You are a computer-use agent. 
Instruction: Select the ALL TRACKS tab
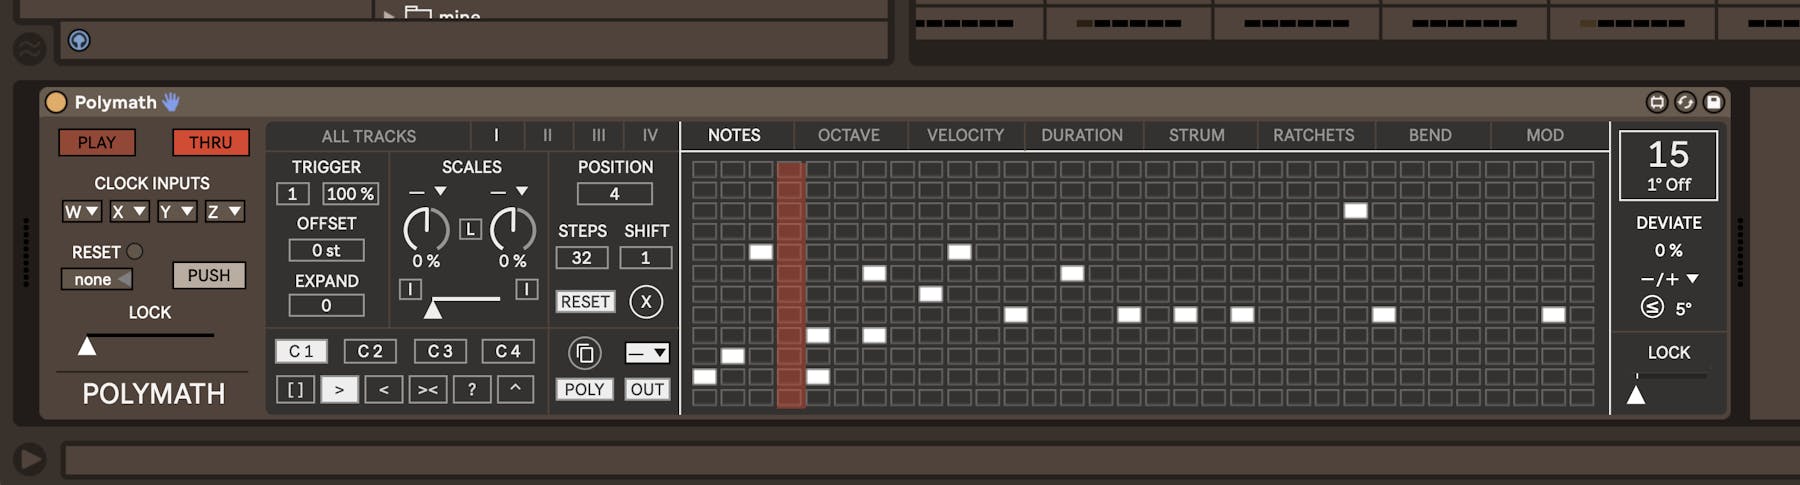(x=368, y=136)
